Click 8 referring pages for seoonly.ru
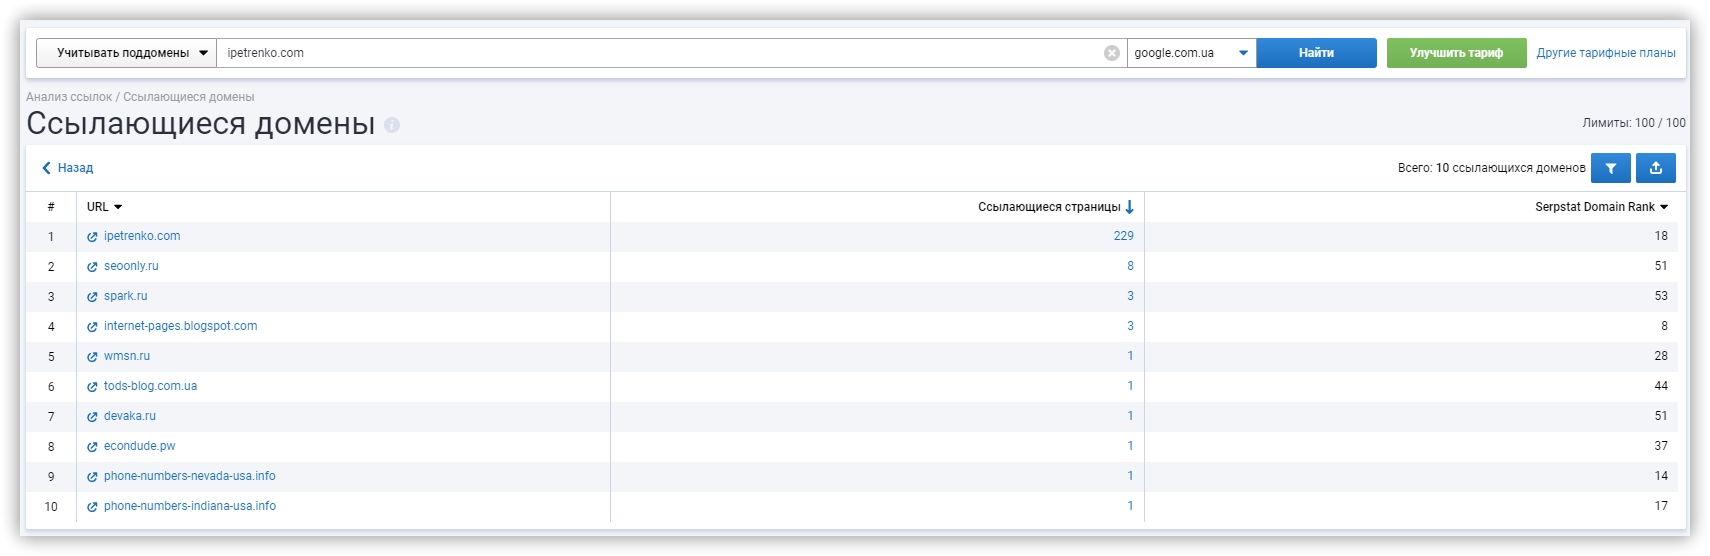Image resolution: width=1710 pixels, height=556 pixels. (x=1131, y=266)
